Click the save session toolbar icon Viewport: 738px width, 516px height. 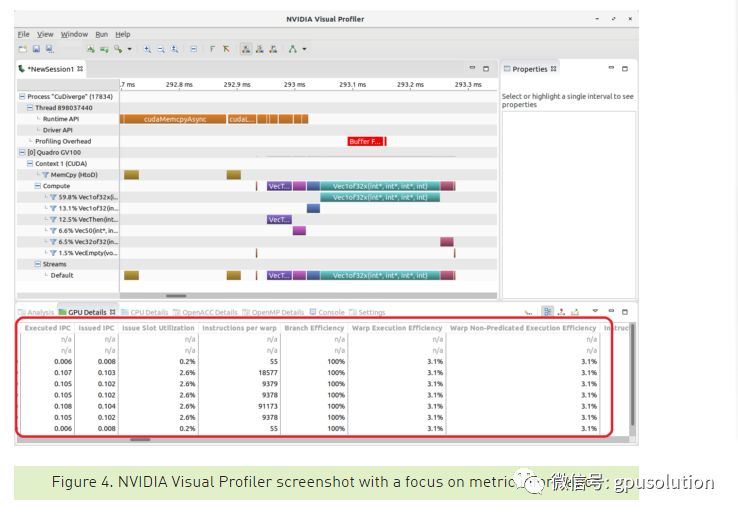pos(36,49)
